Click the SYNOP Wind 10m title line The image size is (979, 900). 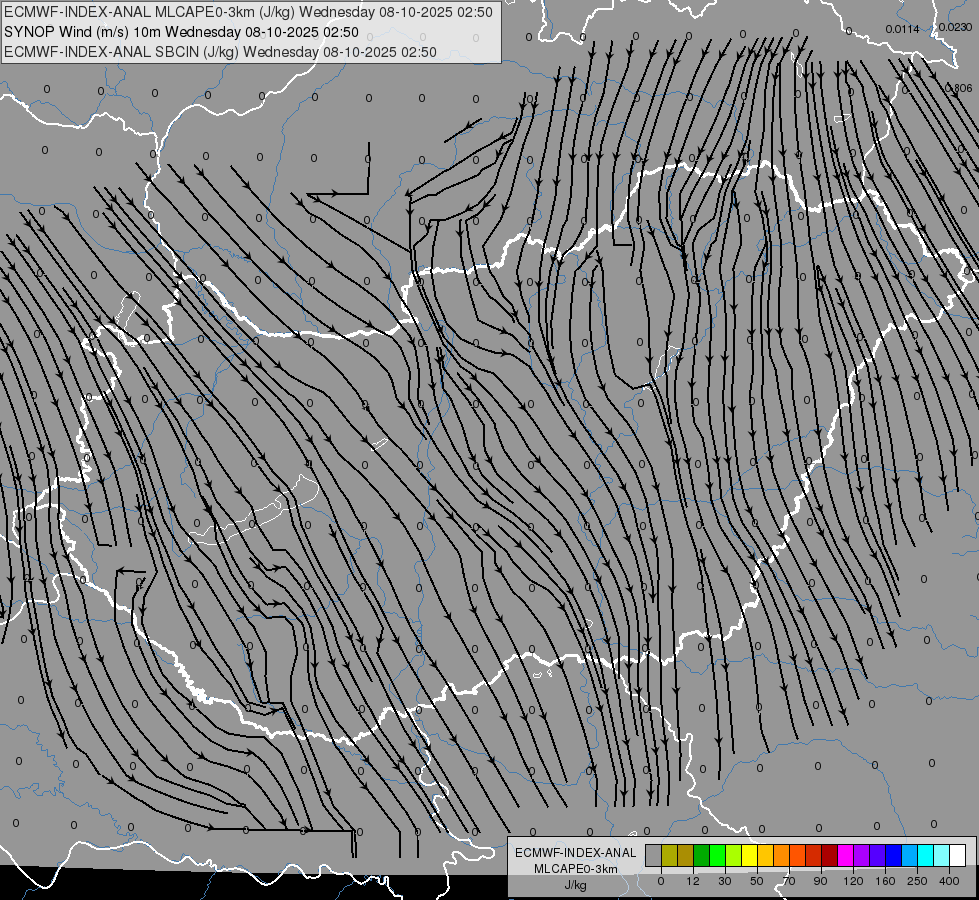(x=181, y=32)
